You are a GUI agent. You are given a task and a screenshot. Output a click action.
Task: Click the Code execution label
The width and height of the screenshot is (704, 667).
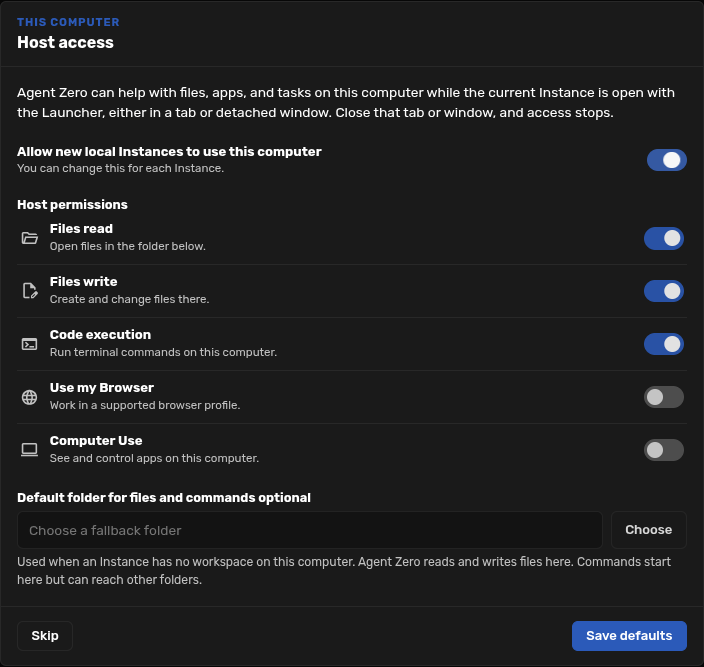101,335
